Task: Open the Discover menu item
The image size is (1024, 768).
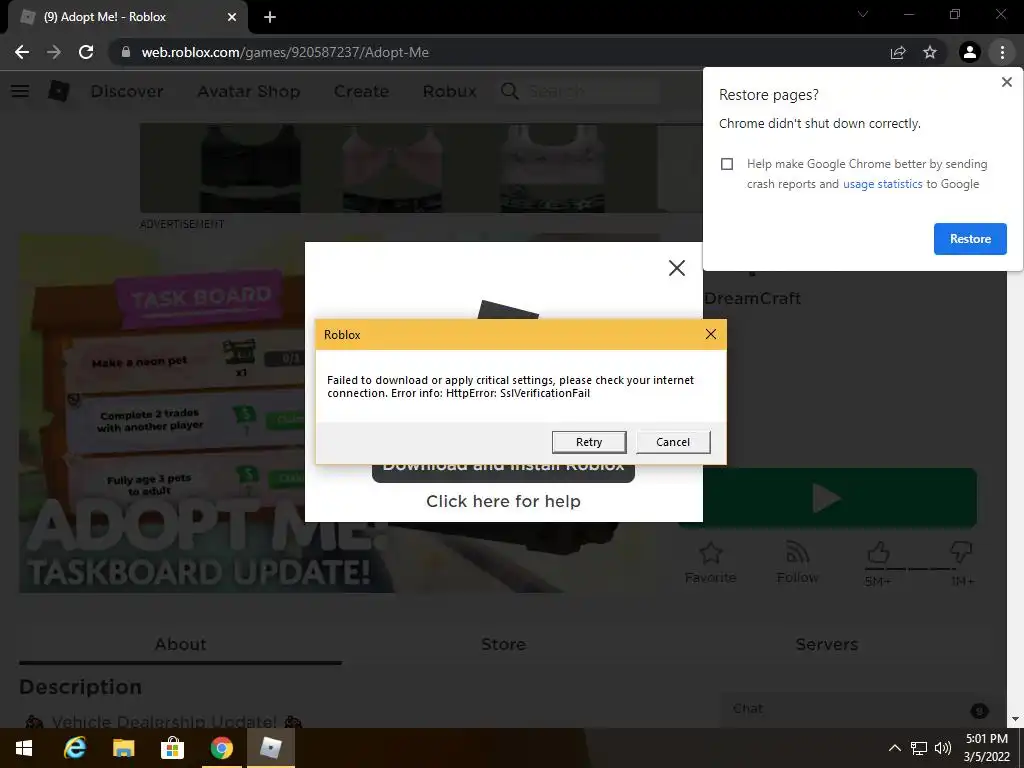Action: coord(127,91)
